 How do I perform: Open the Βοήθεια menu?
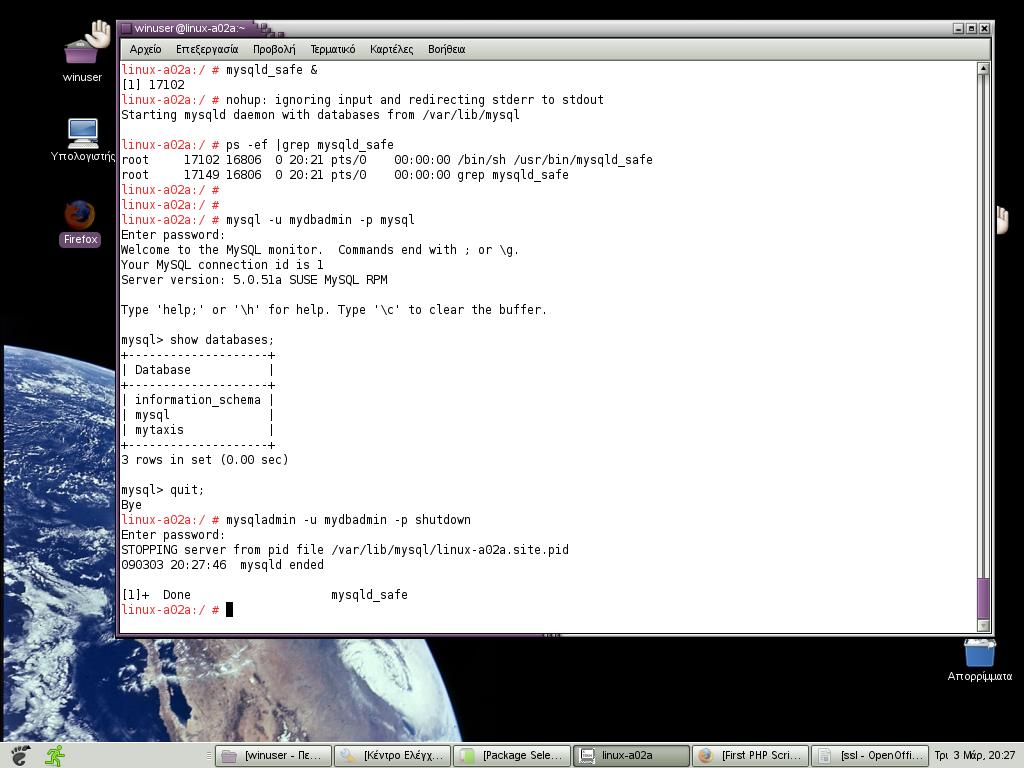[x=446, y=49]
